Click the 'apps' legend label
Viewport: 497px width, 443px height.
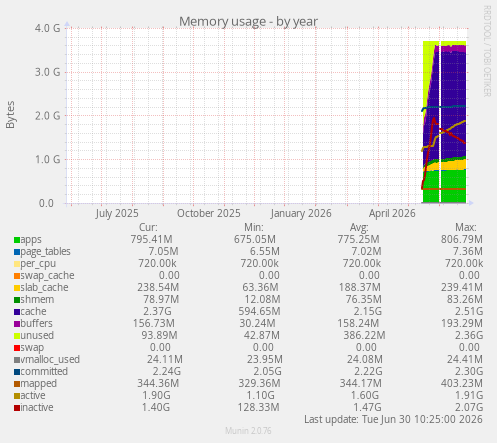coord(31,240)
